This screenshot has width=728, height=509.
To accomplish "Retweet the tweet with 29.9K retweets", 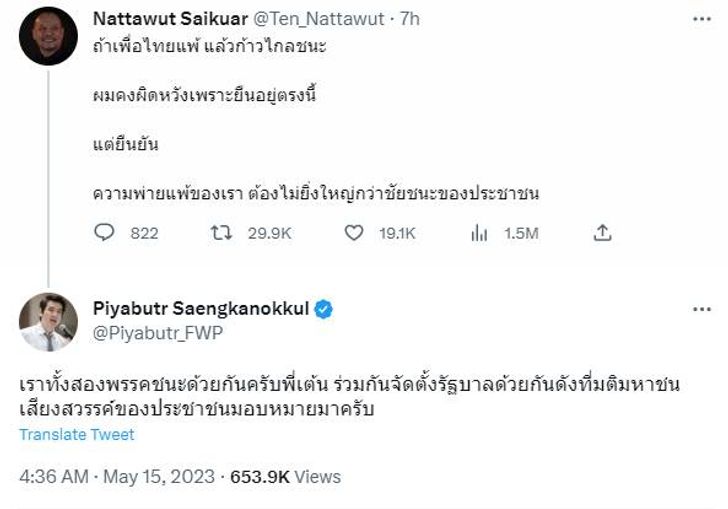I will (x=227, y=233).
